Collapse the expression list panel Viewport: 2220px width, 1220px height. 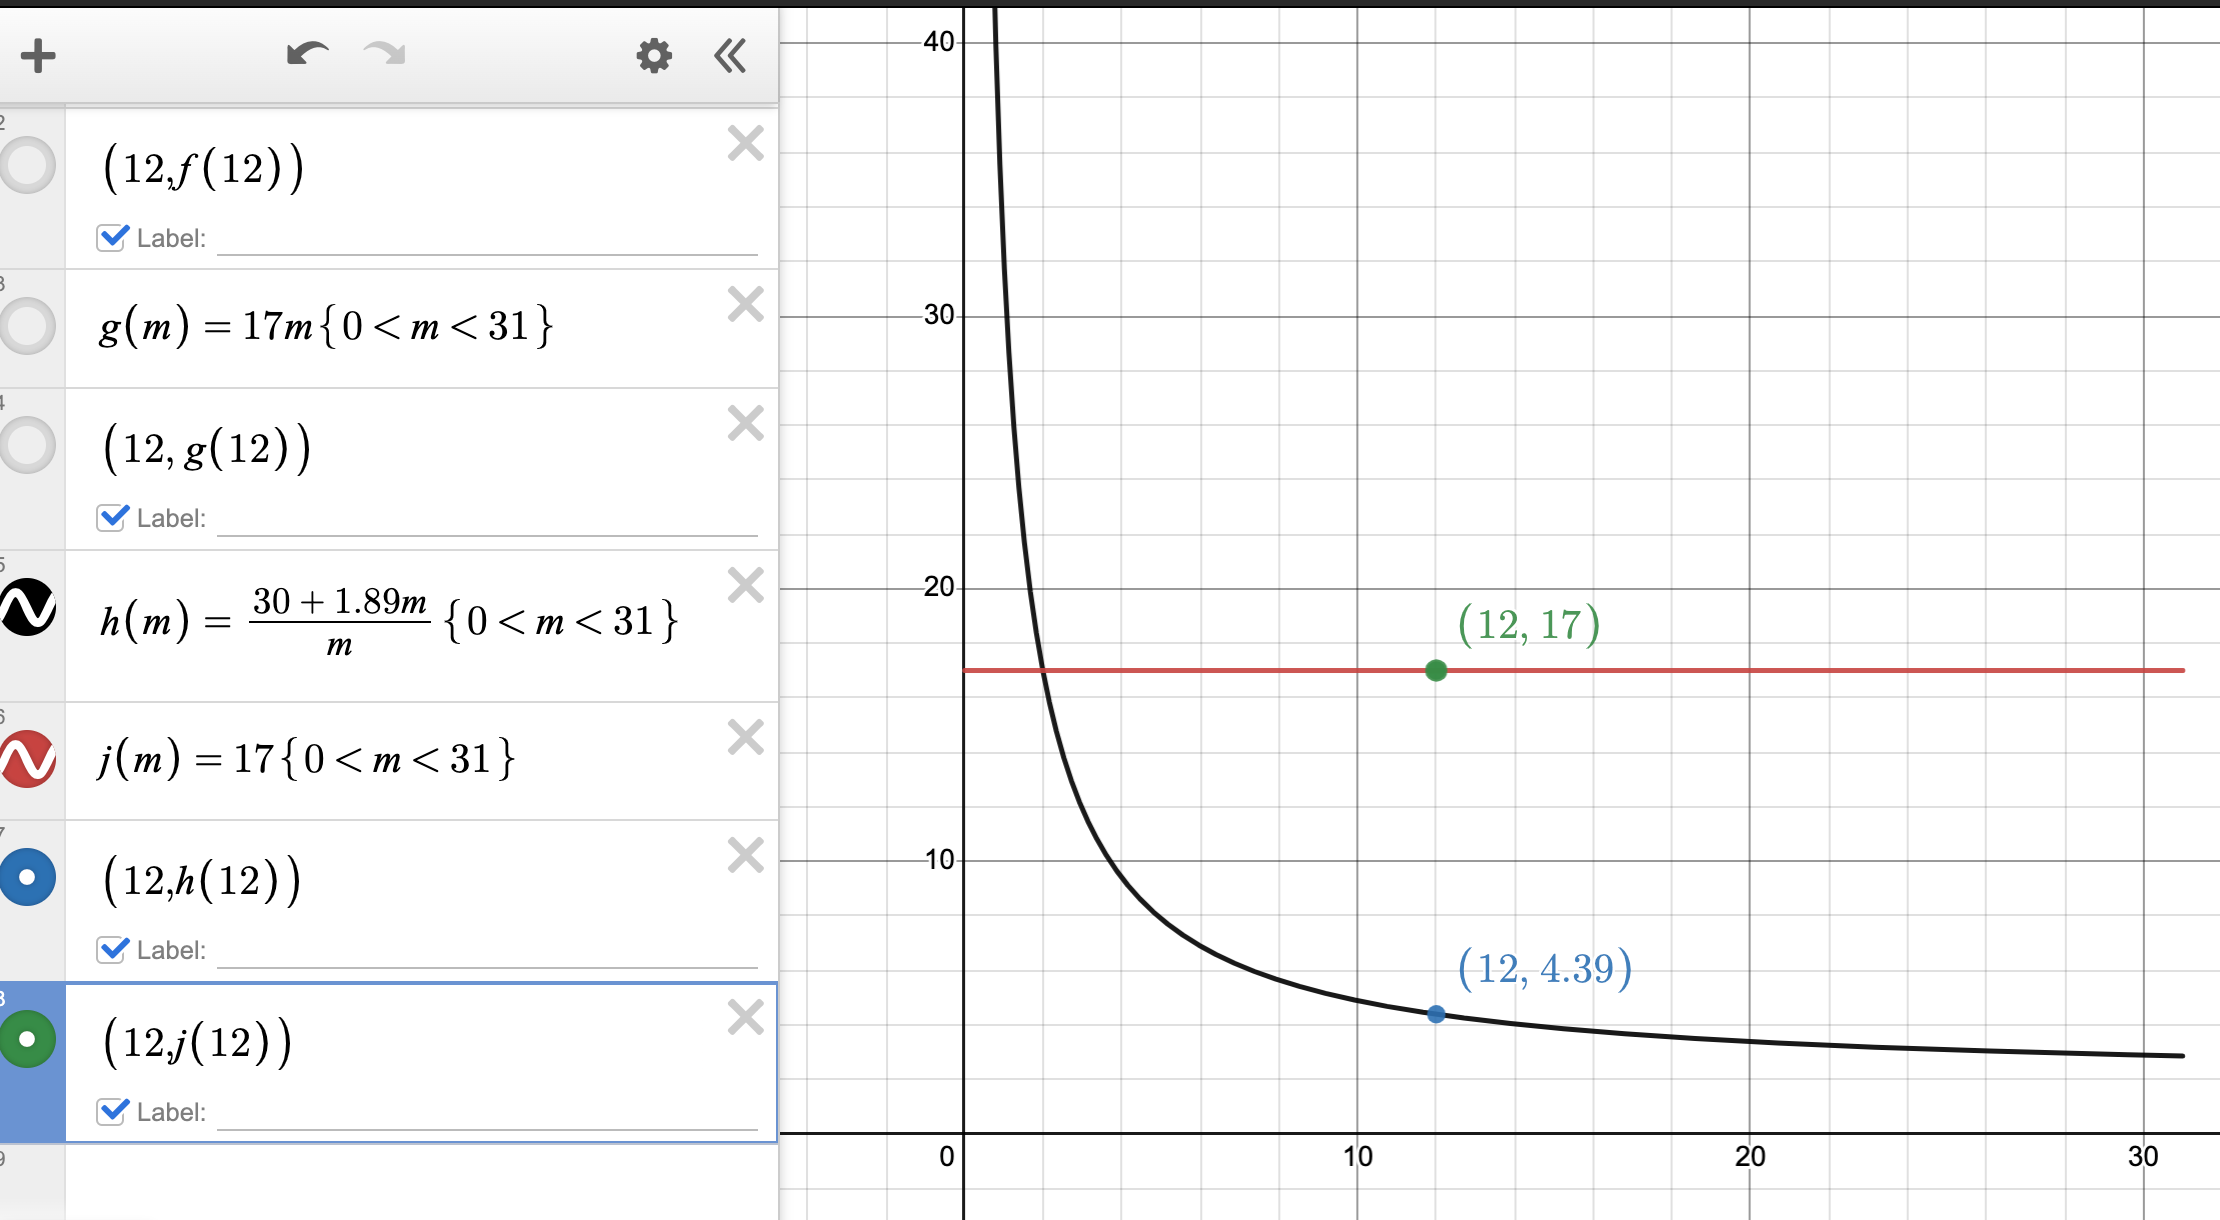coord(730,55)
